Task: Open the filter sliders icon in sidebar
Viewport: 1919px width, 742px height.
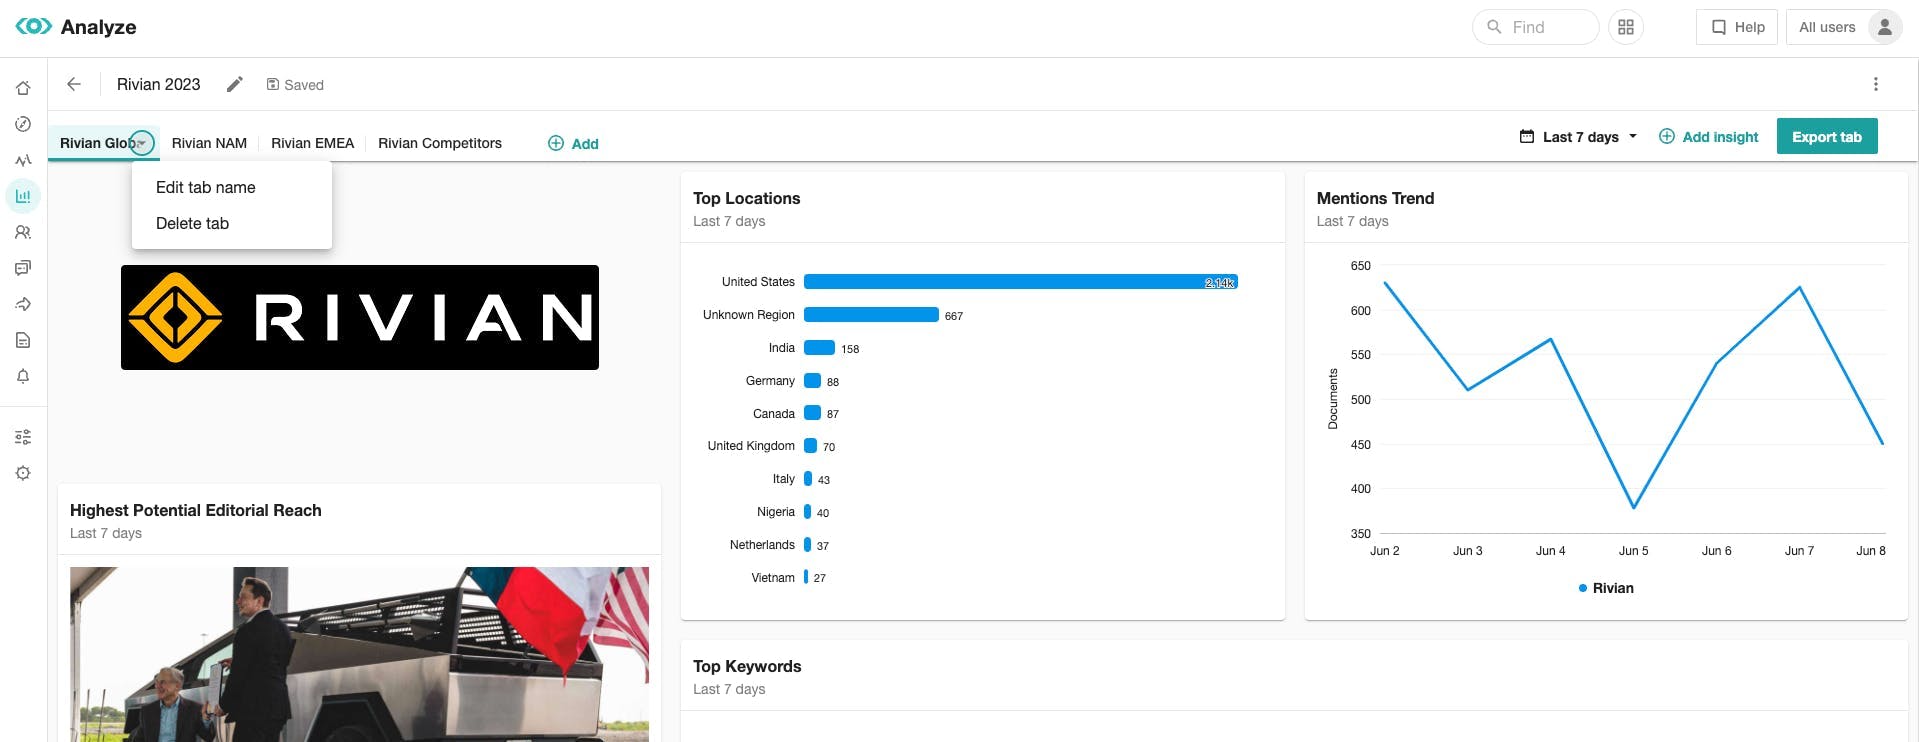Action: click(23, 437)
